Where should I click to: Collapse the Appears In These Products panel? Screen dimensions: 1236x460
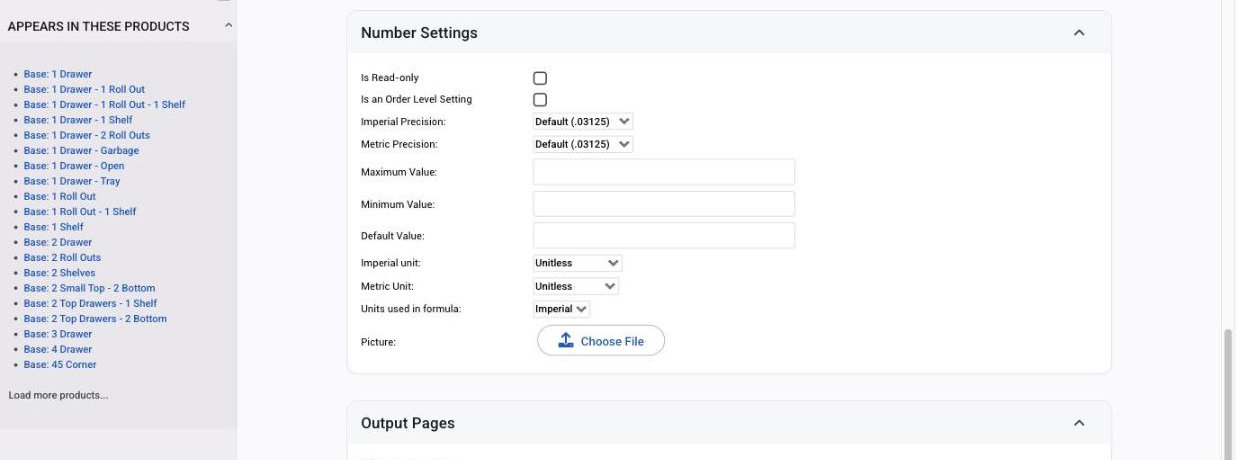coord(228,26)
